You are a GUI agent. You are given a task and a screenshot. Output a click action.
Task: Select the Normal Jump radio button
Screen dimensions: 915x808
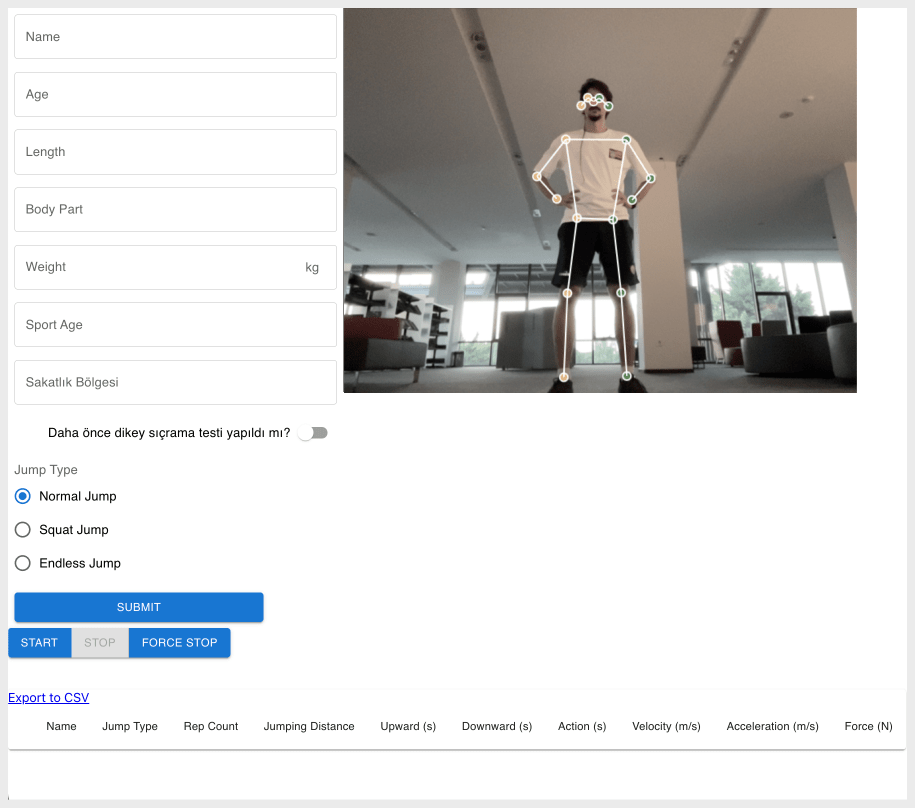coord(23,496)
